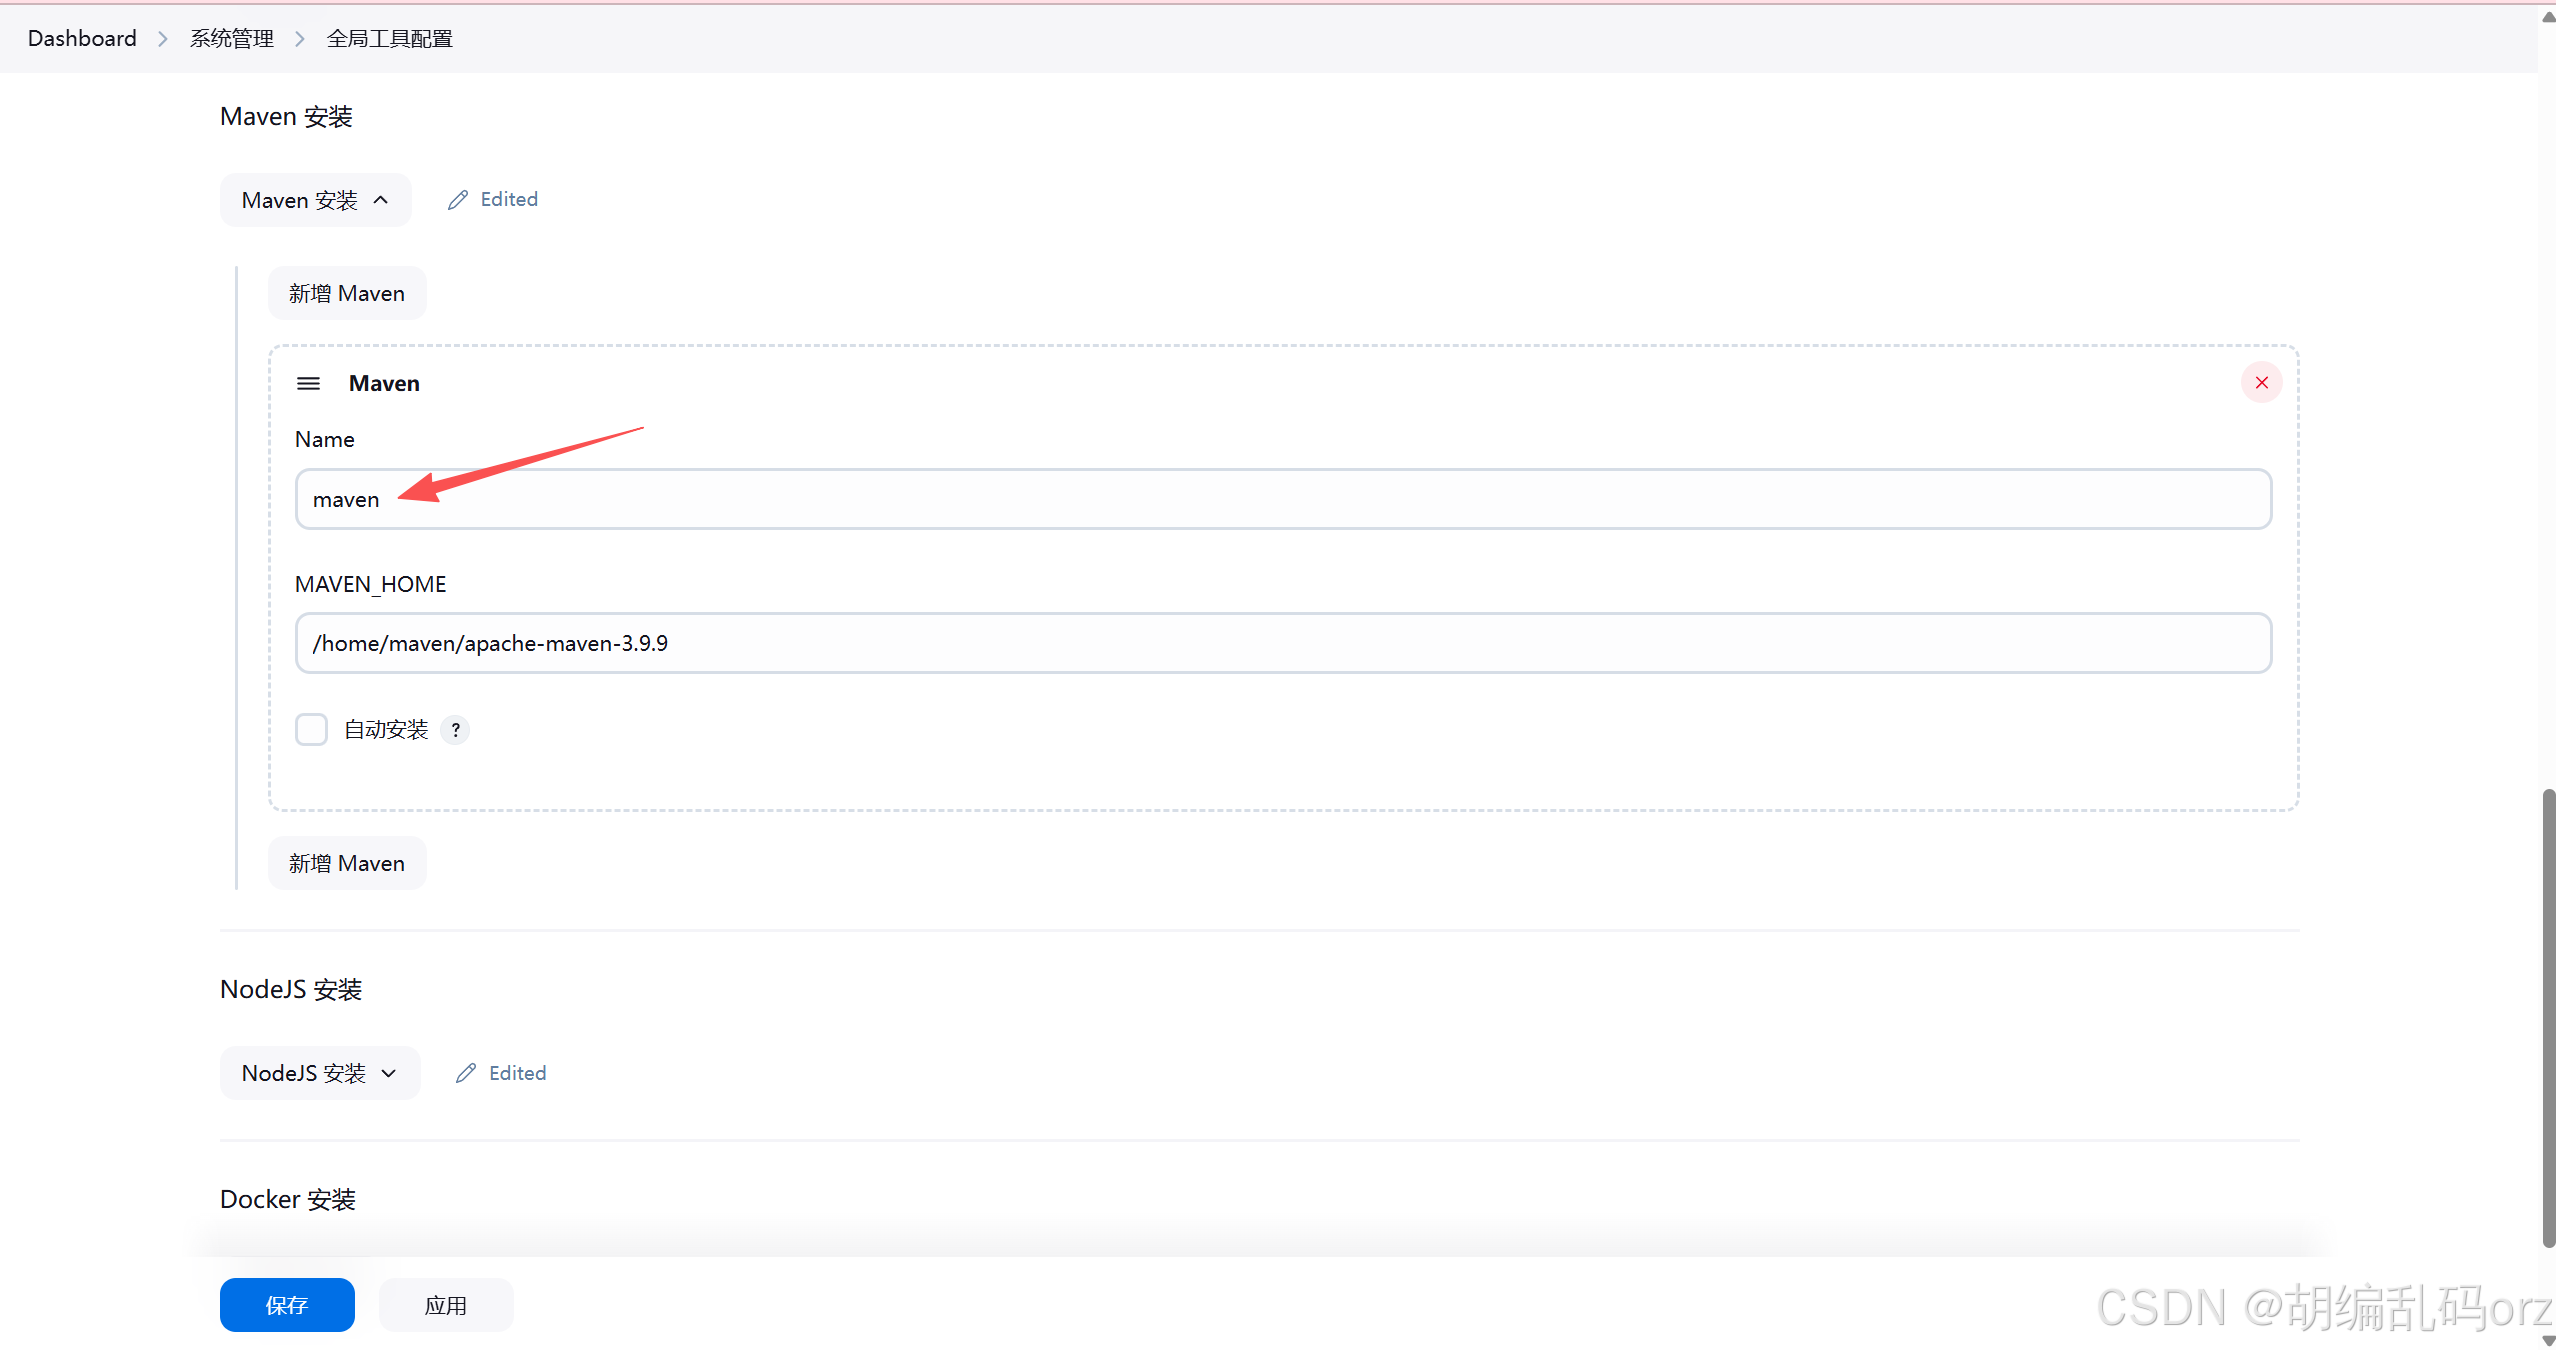2556x1350 pixels.
Task: Enable the 自动安装 checkbox
Action: tap(311, 730)
